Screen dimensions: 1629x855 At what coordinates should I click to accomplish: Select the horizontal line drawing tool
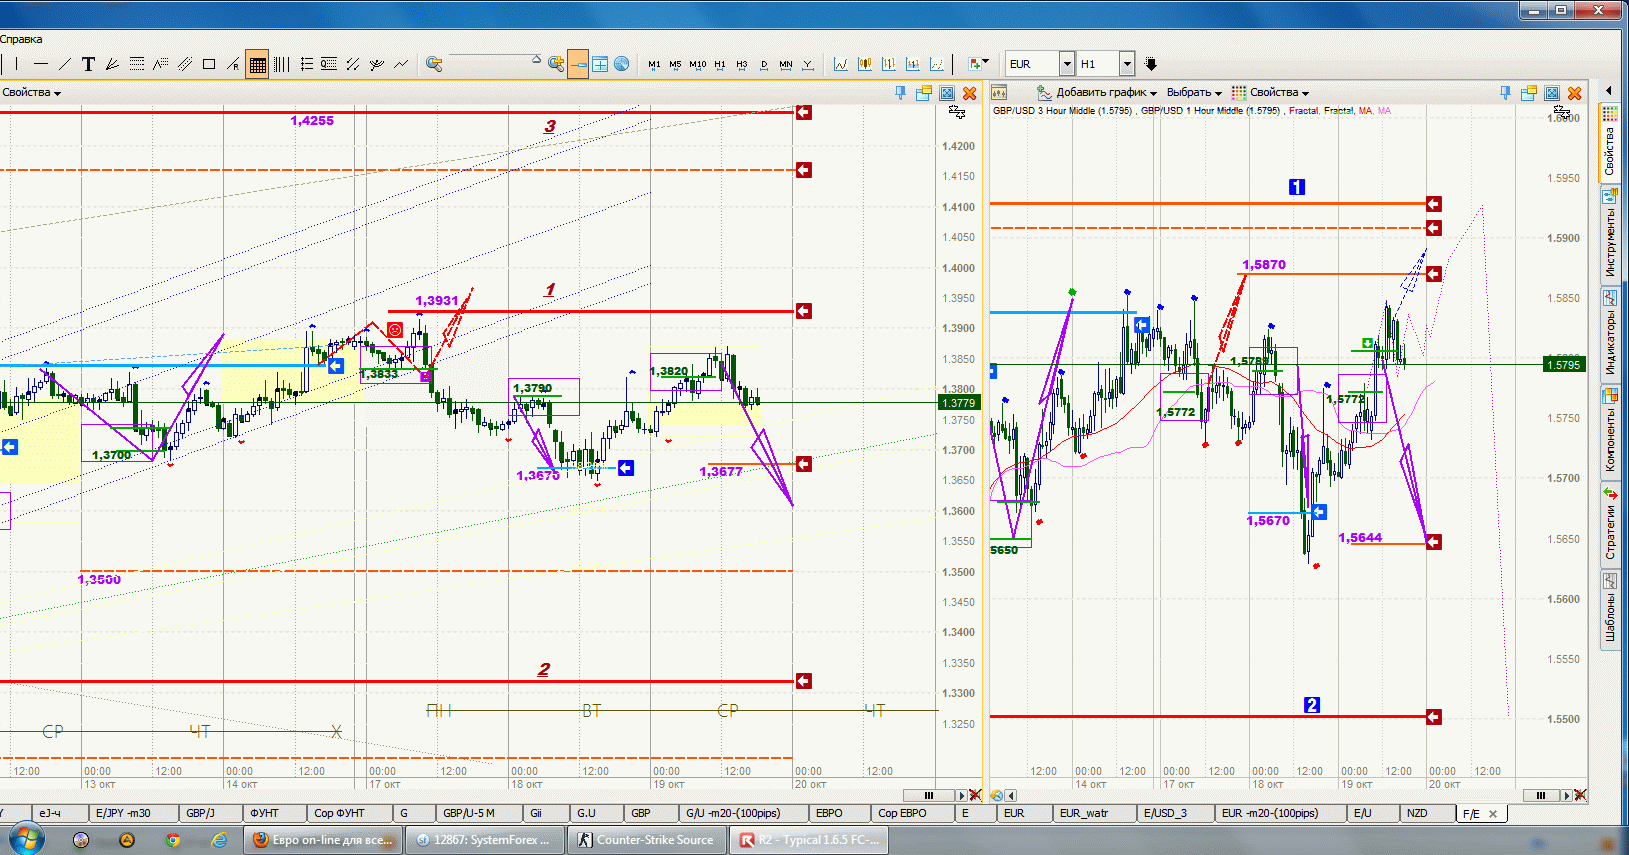[x=41, y=64]
